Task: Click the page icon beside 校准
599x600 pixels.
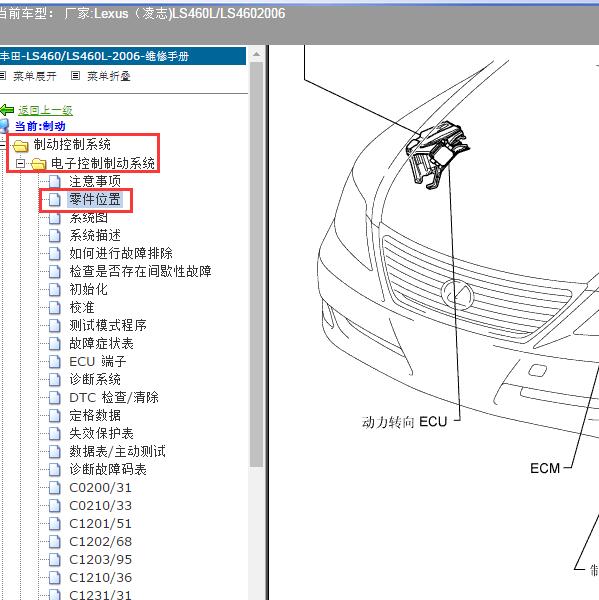Action: 55,307
